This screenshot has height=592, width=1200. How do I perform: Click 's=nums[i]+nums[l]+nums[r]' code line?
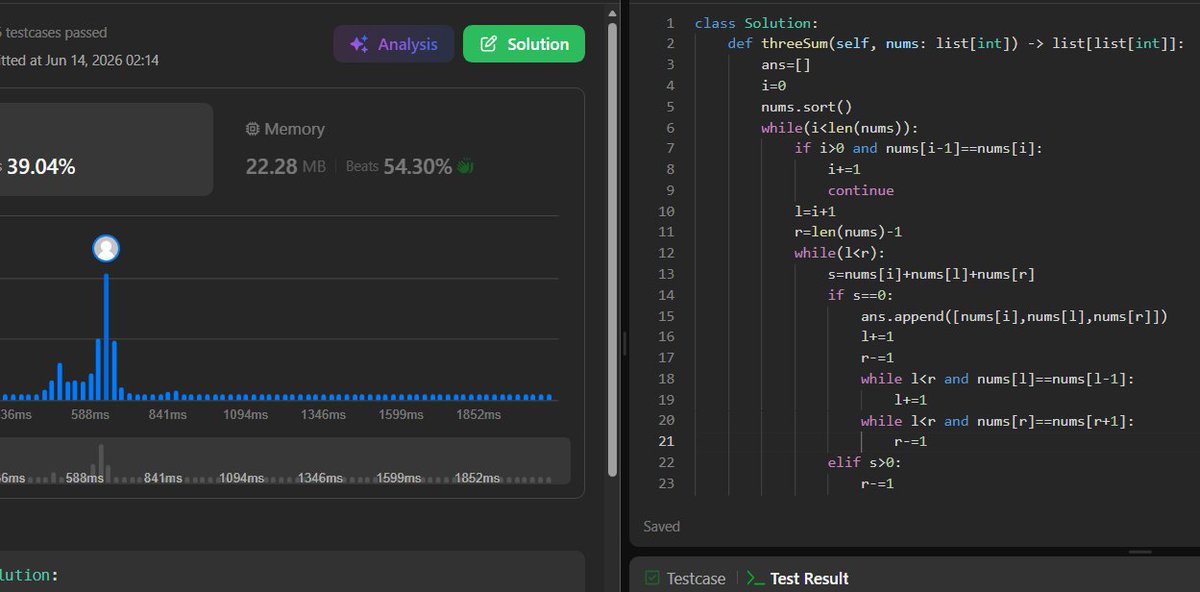931,274
